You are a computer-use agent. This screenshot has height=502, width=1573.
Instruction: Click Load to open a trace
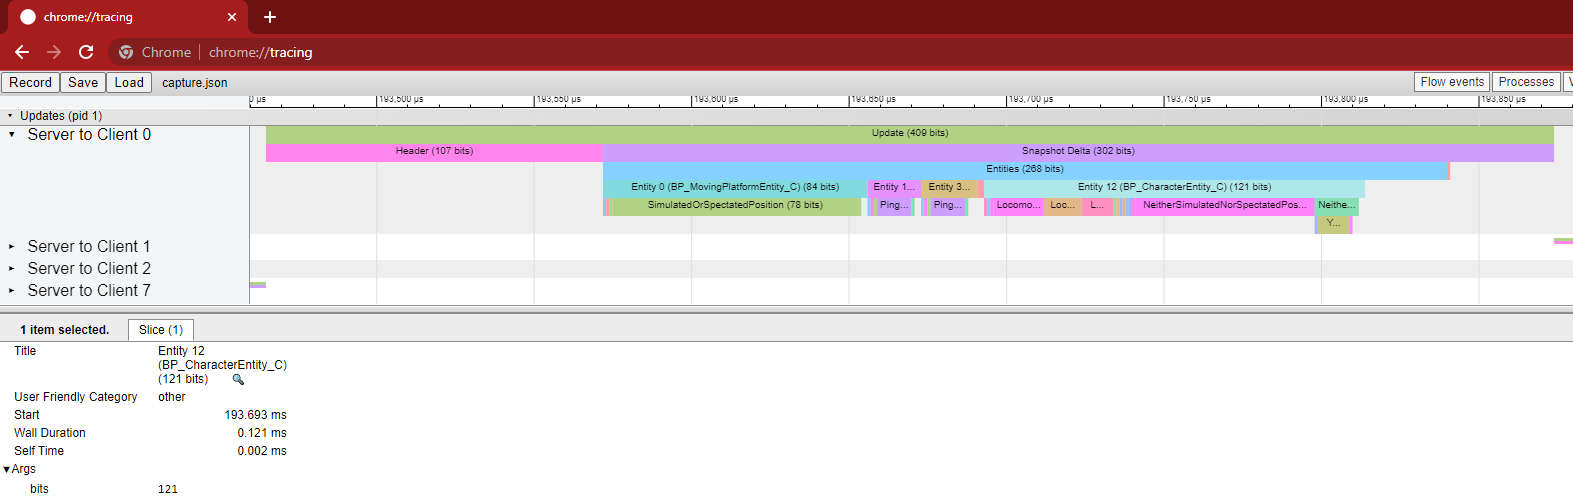(129, 83)
